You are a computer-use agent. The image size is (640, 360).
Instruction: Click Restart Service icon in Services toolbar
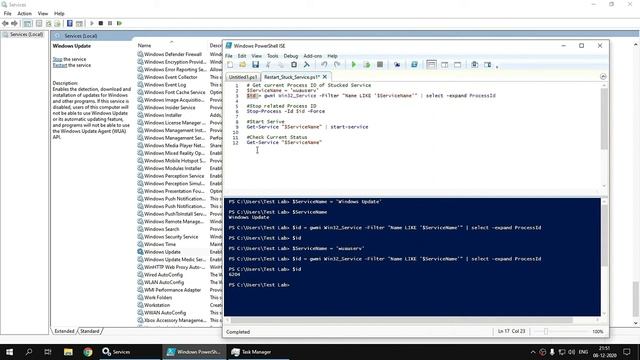pyautogui.click(x=119, y=23)
